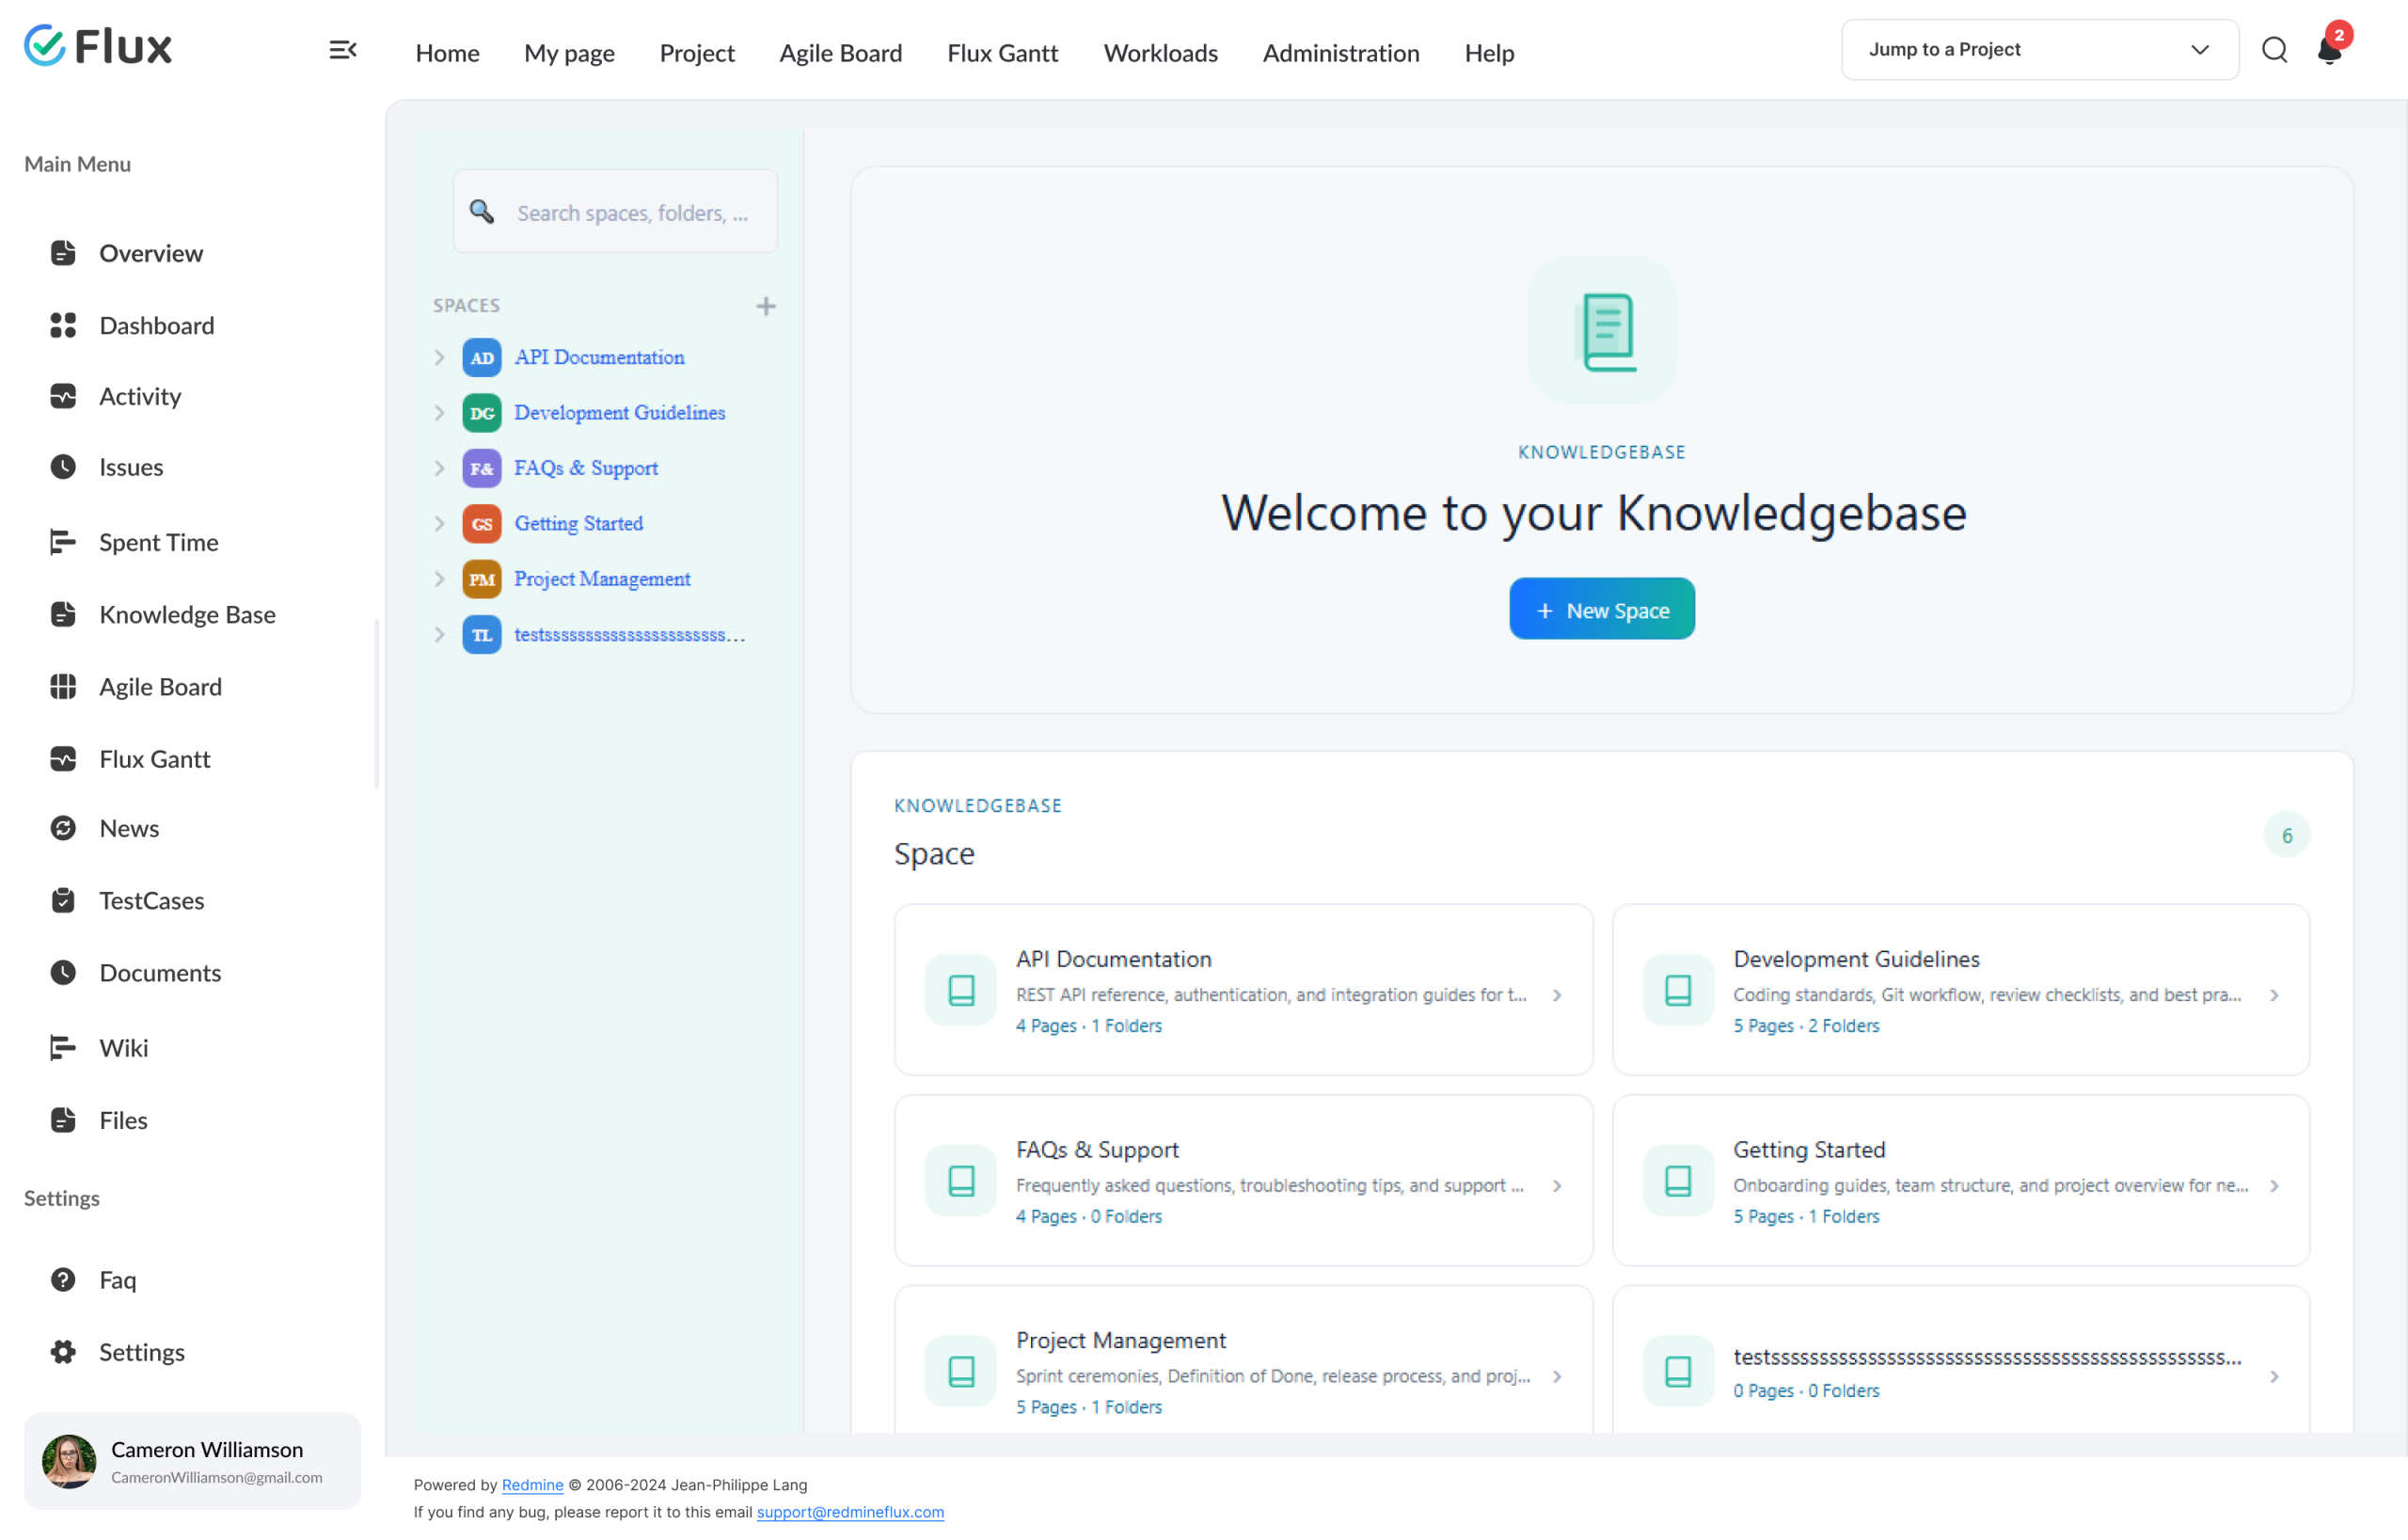Open Cameron Williamson's profile card
Viewport: 2408px width, 1540px height.
click(x=192, y=1461)
